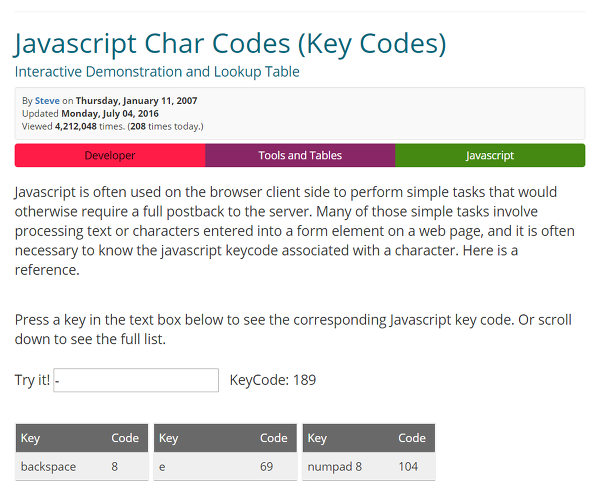This screenshot has height=481, width=600.
Task: Click the first table's Key header
Action: click(x=31, y=438)
